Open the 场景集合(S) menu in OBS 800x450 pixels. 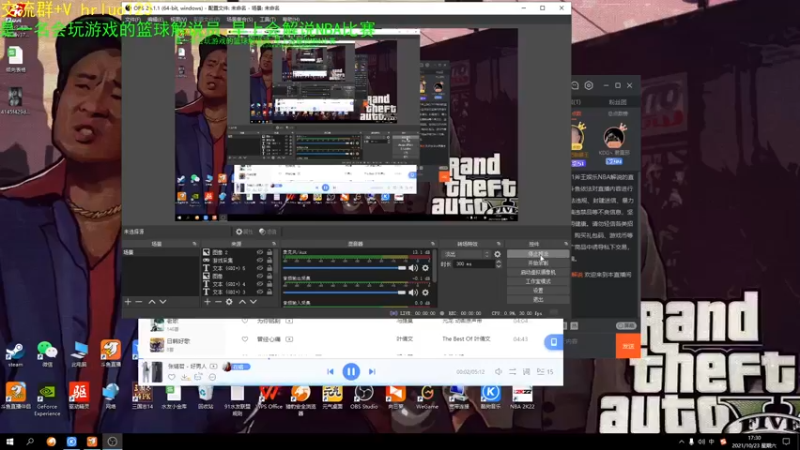click(240, 19)
